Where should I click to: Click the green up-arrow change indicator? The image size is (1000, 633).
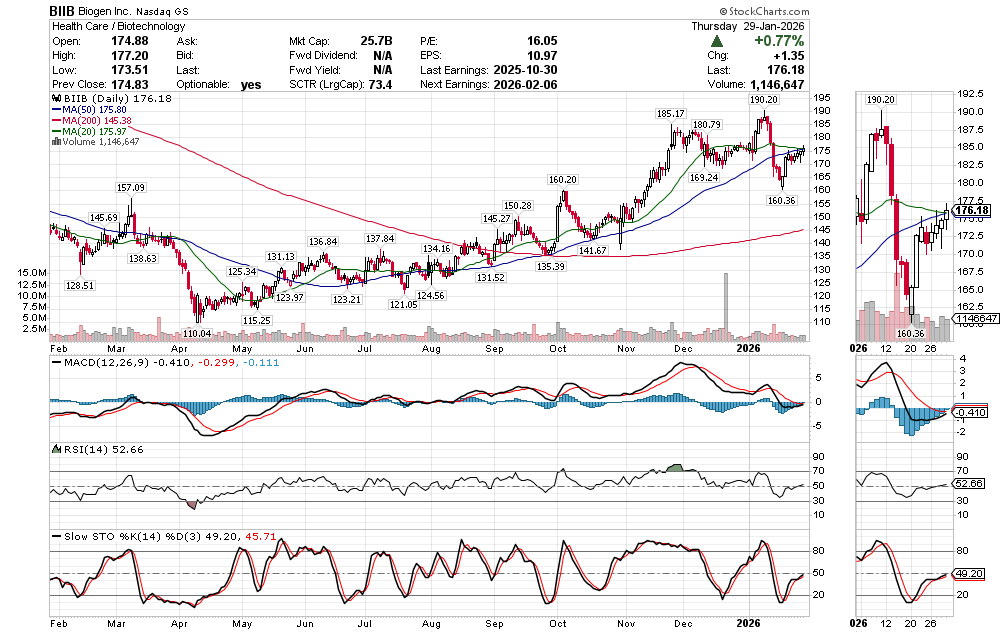click(717, 41)
